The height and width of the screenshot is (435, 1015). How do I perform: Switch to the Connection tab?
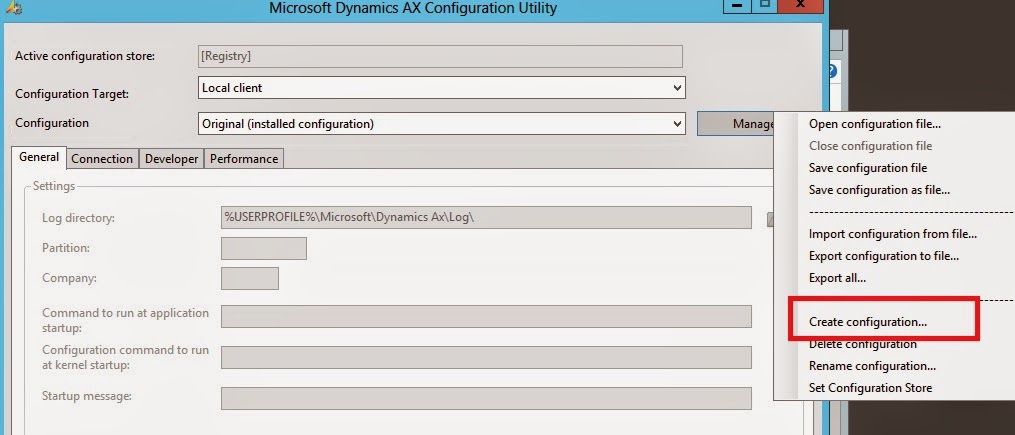tap(102, 159)
